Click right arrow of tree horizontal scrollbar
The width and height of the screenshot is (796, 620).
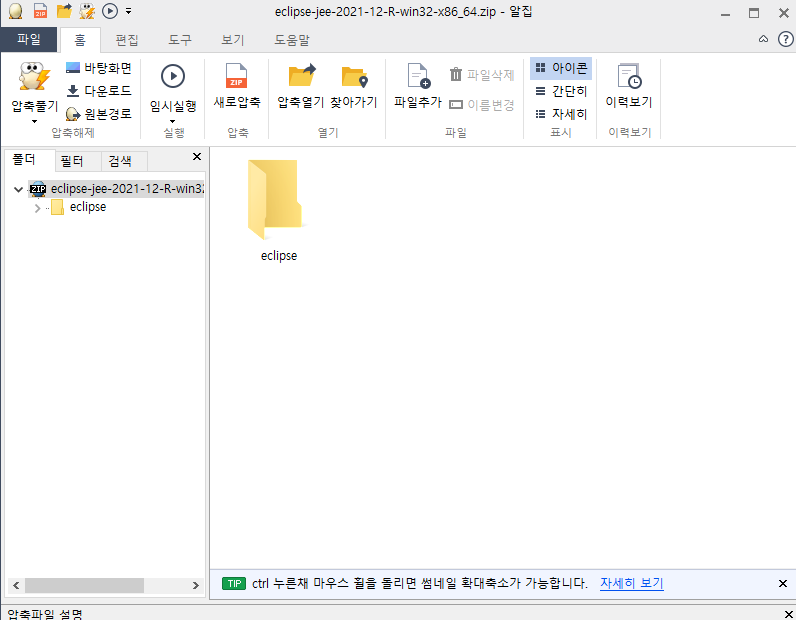[x=196, y=585]
